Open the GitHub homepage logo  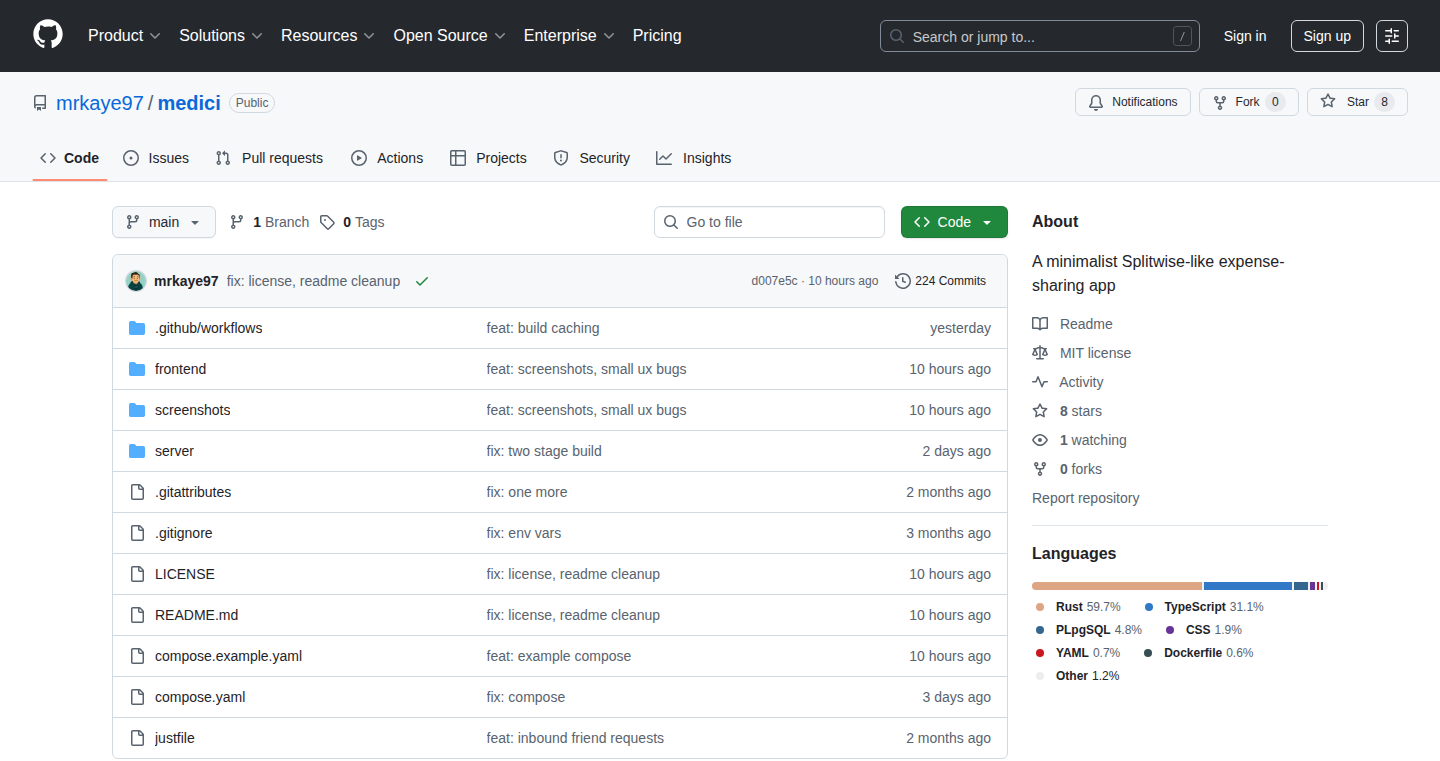[48, 35]
